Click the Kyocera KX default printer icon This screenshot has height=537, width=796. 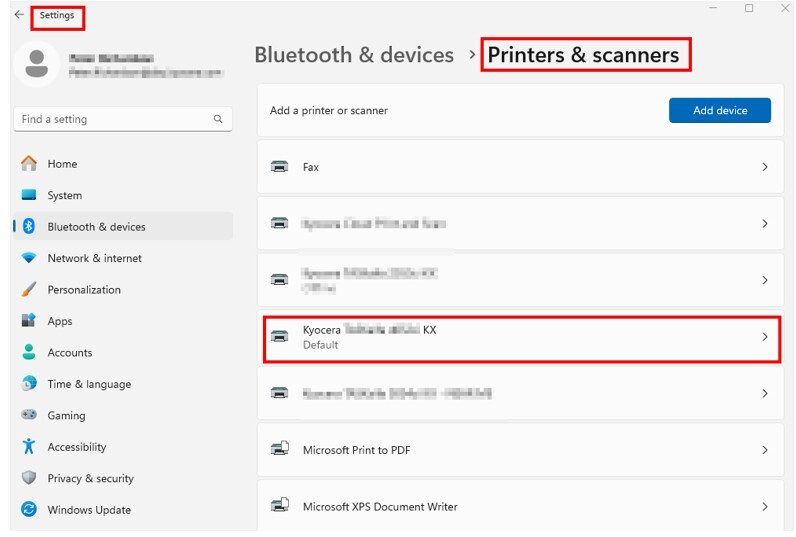[280, 337]
